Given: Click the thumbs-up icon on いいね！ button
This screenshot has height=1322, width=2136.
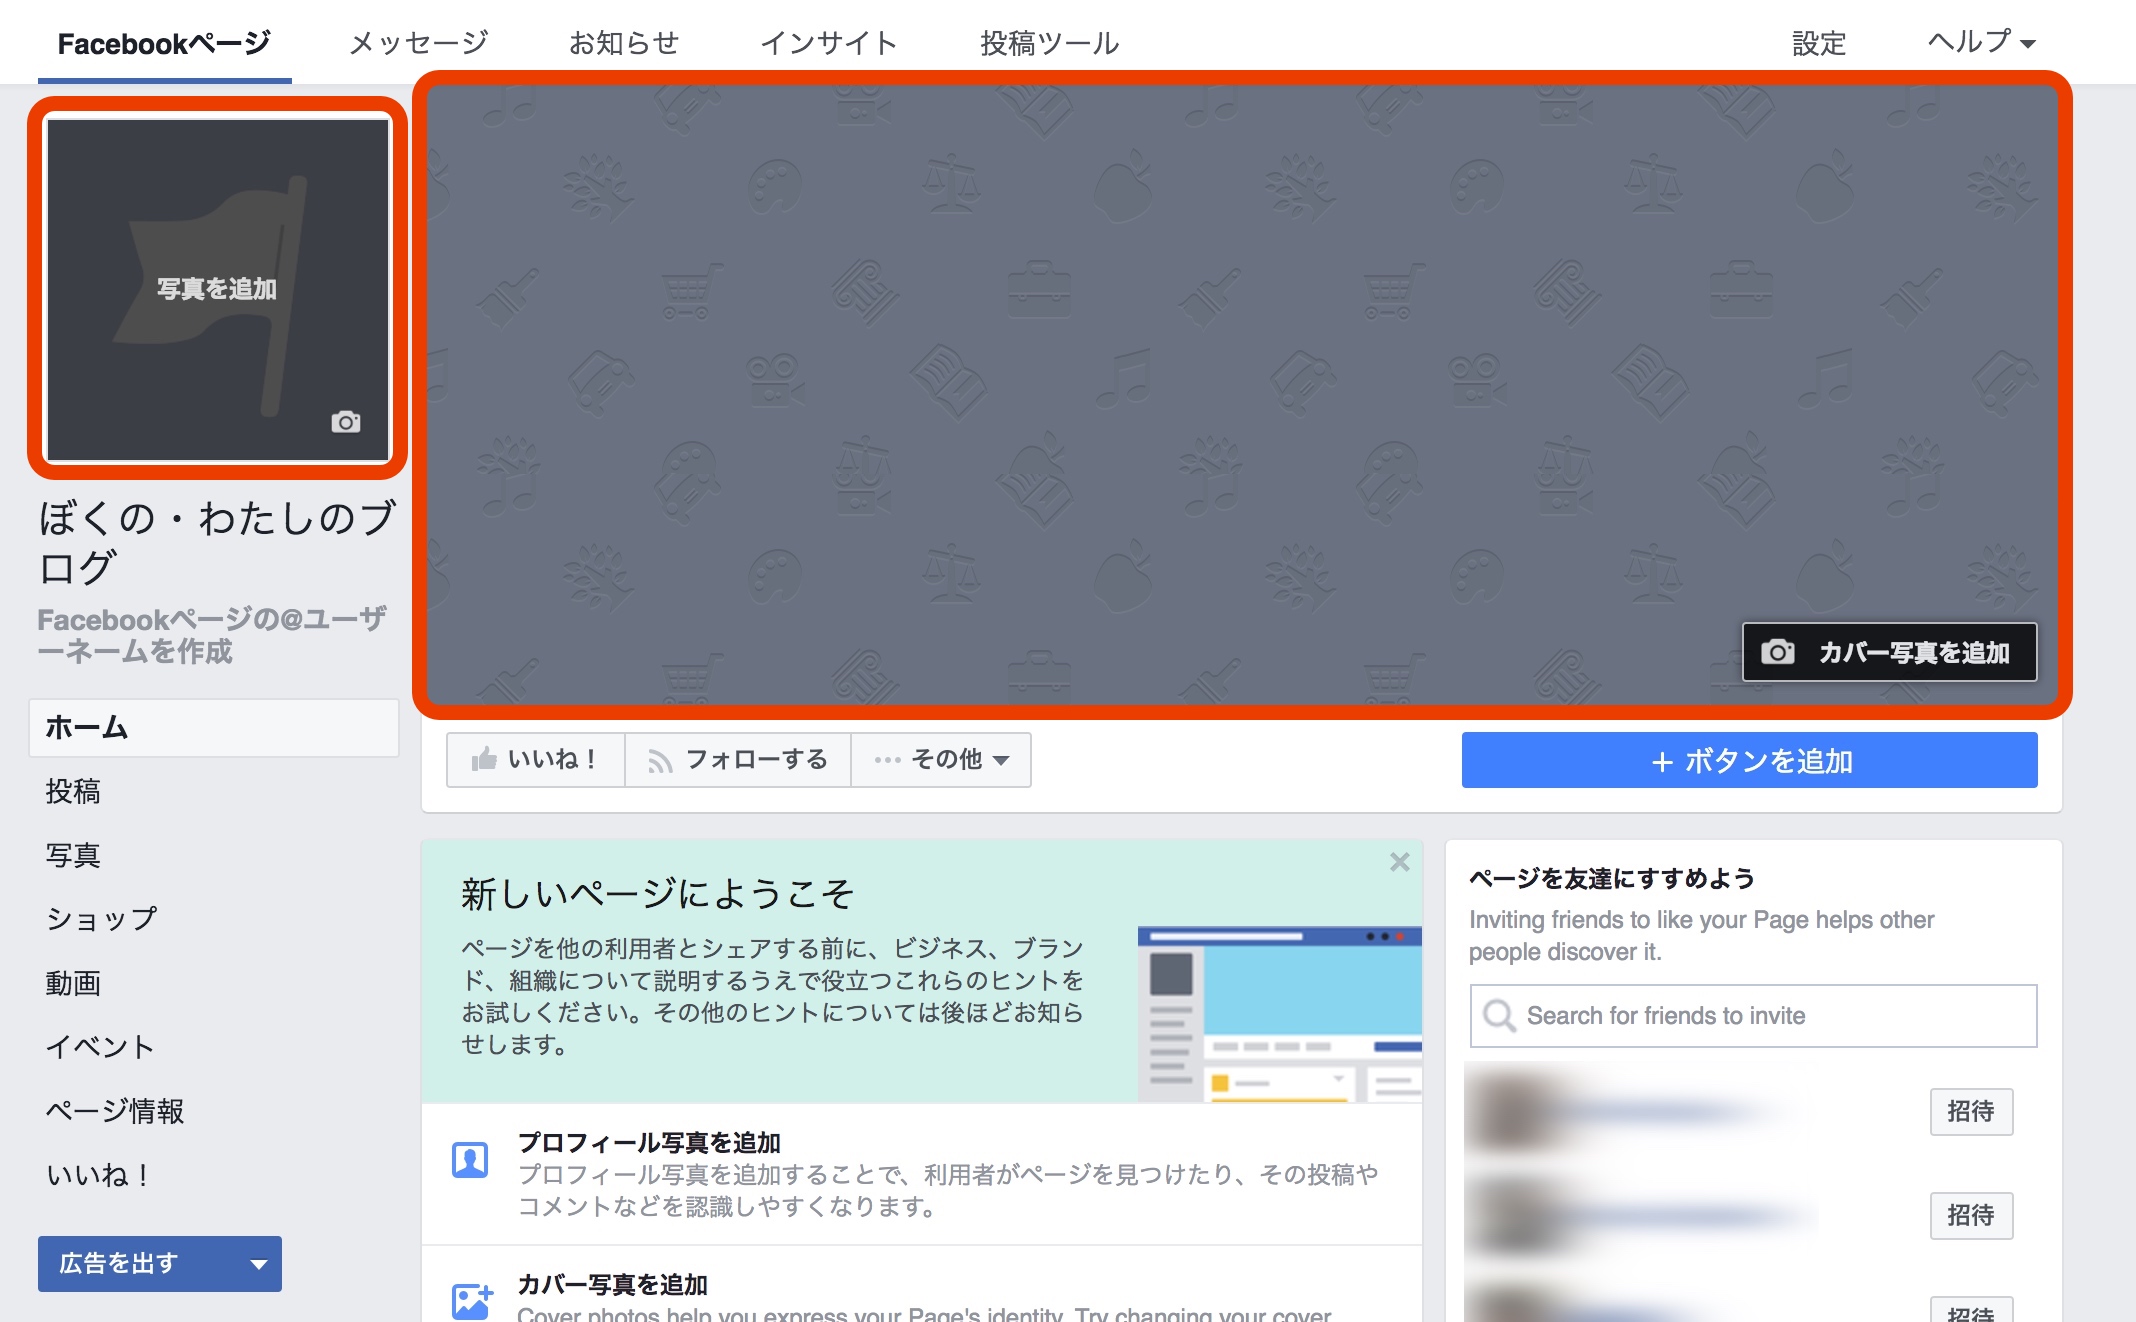Looking at the screenshot, I should [x=484, y=759].
